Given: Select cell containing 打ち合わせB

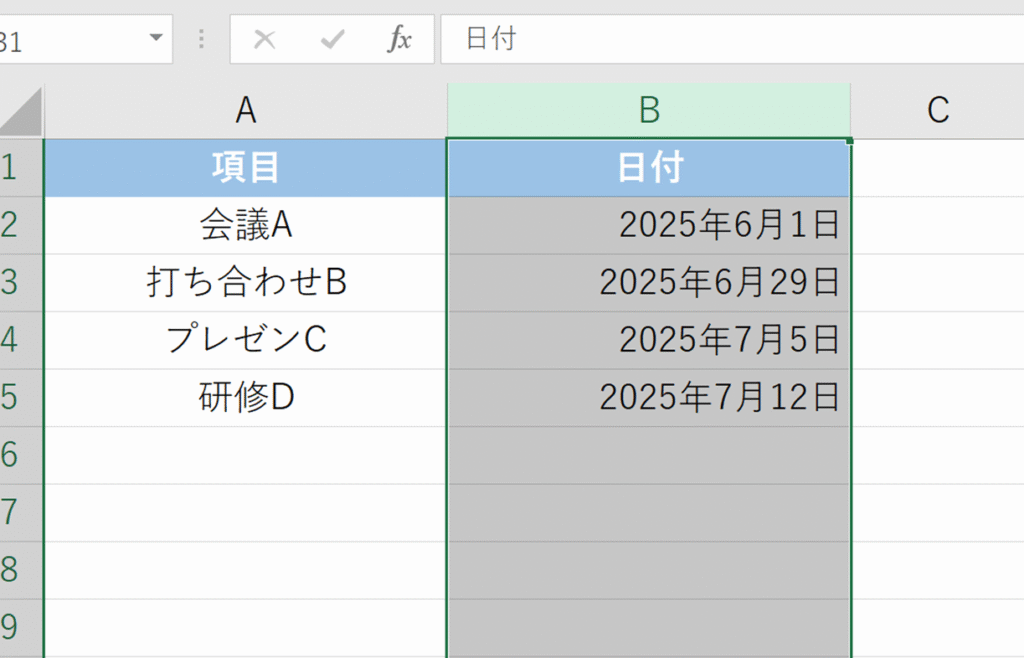Looking at the screenshot, I should [246, 283].
